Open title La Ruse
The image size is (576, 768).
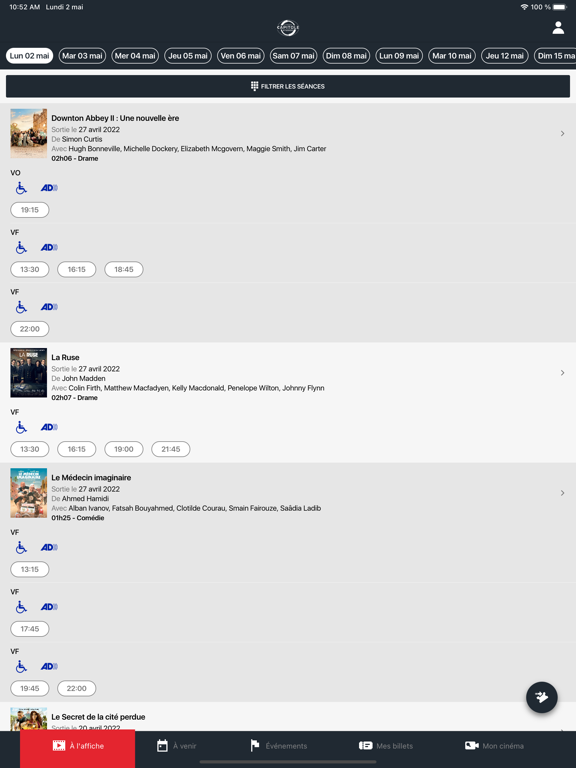pos(65,358)
